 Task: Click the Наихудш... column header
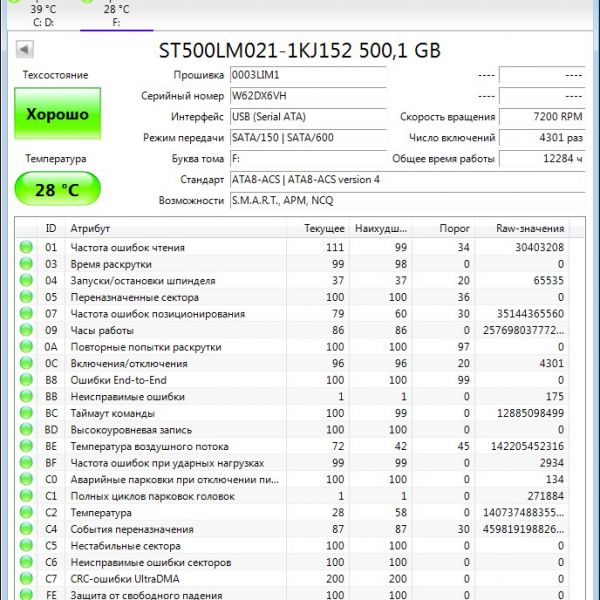[x=381, y=228]
